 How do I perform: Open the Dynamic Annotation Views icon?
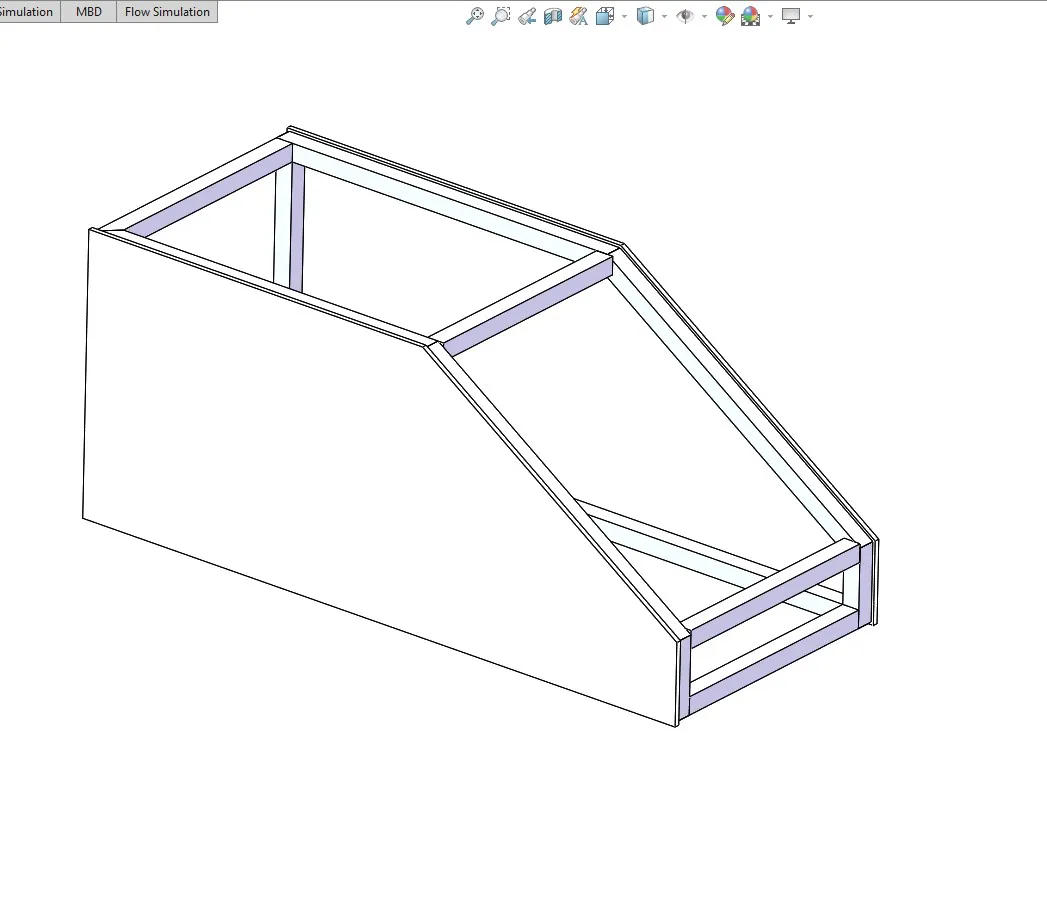pyautogui.click(x=579, y=16)
